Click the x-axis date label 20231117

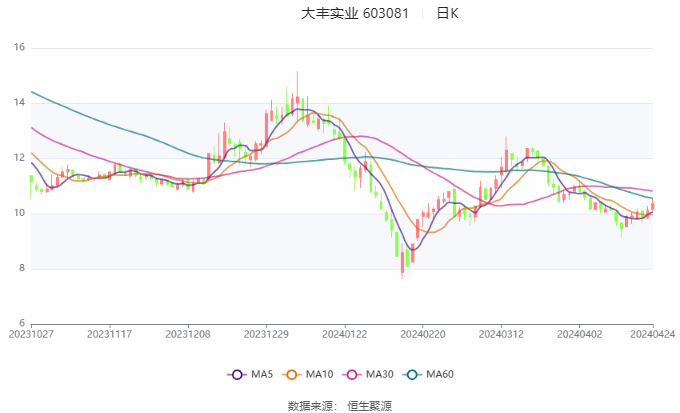point(109,334)
